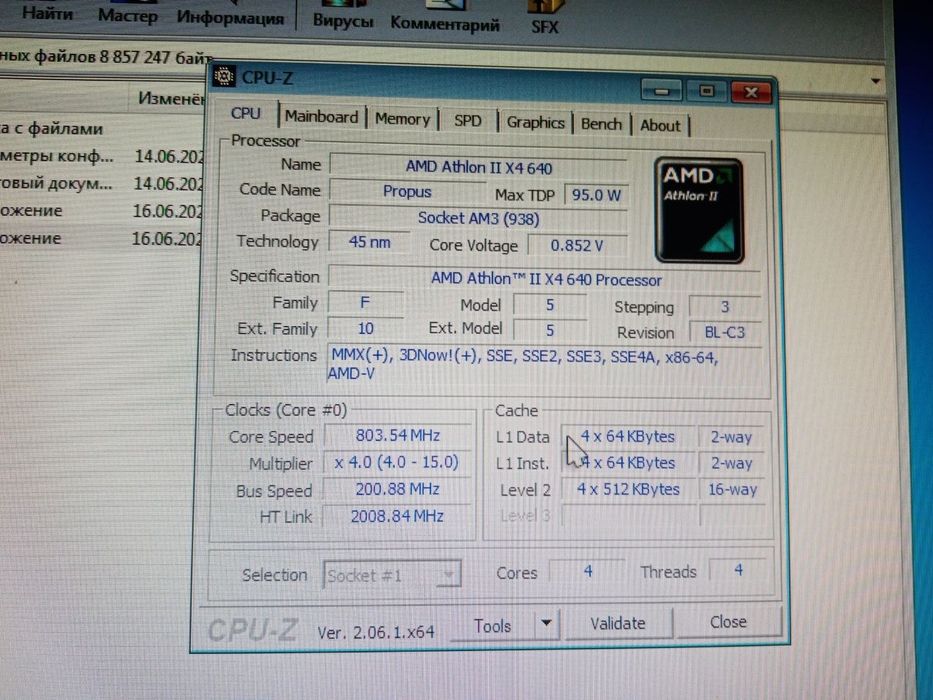Switch to the Bench tab
Screen dimensions: 933x700
pos(601,124)
